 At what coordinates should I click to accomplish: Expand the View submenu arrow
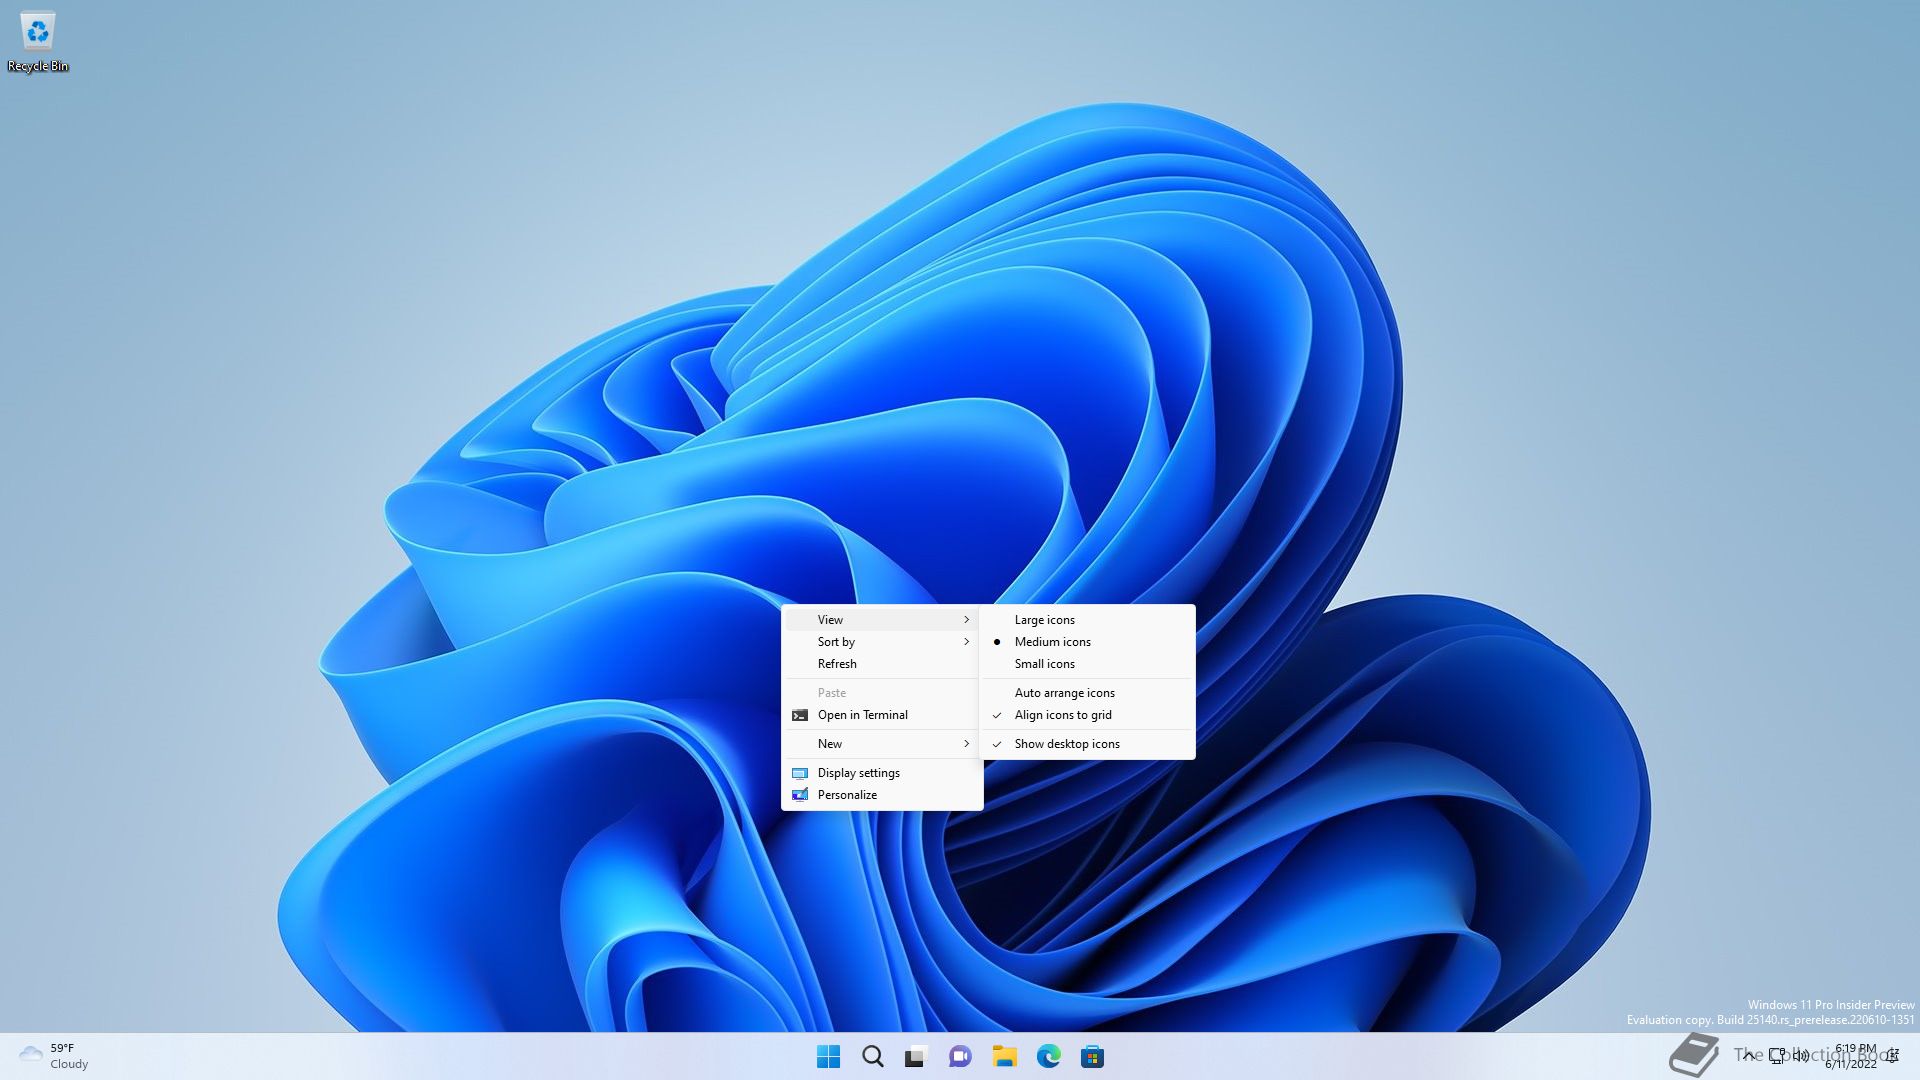pos(966,620)
